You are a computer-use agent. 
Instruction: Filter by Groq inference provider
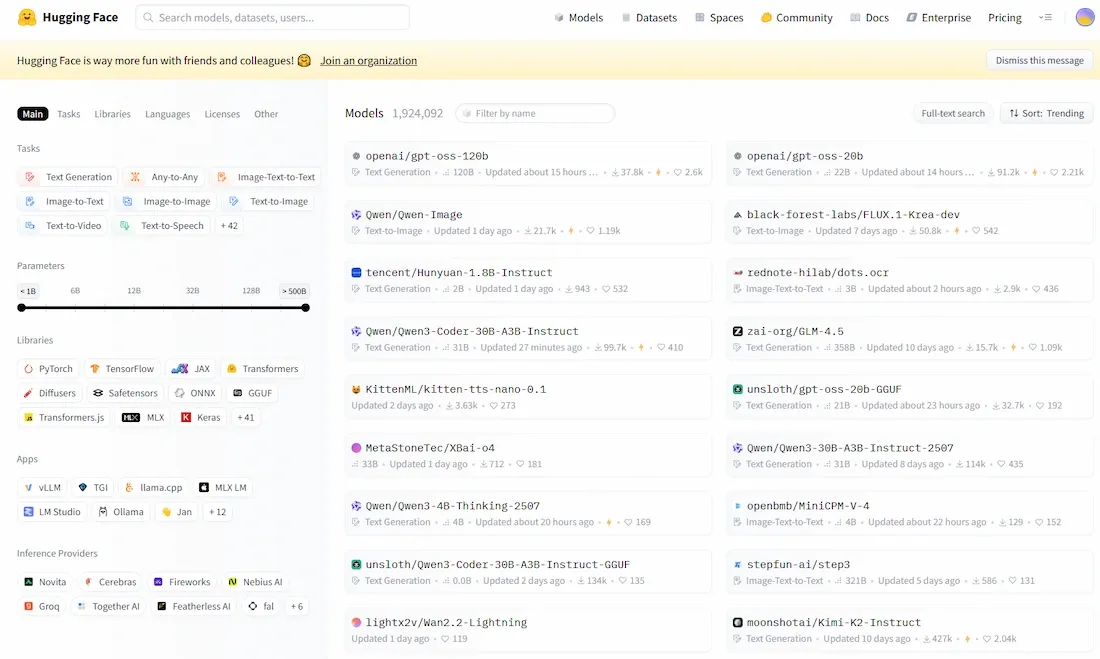coord(42,606)
